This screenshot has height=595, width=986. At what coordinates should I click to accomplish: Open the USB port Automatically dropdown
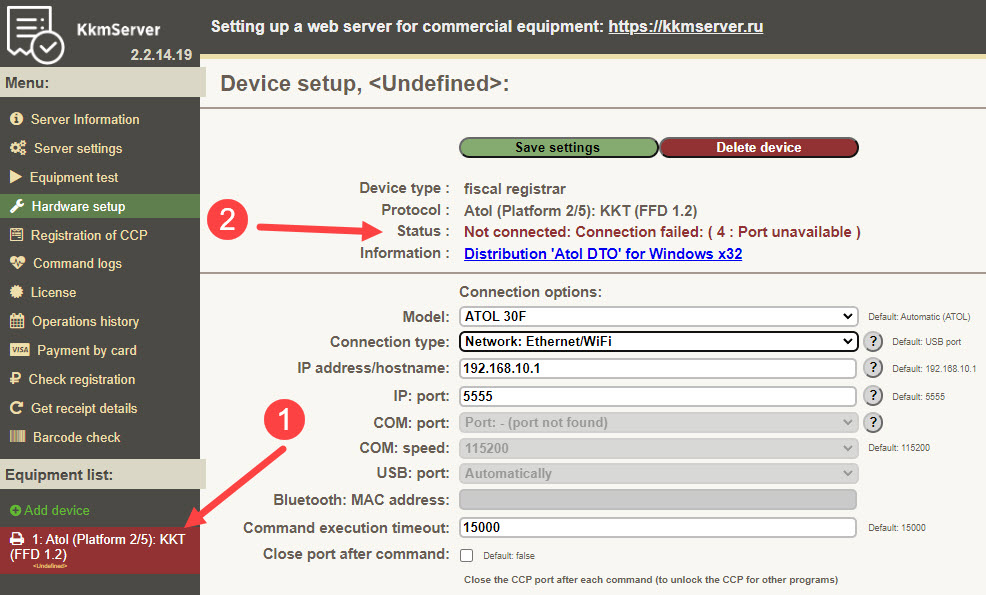pos(658,474)
